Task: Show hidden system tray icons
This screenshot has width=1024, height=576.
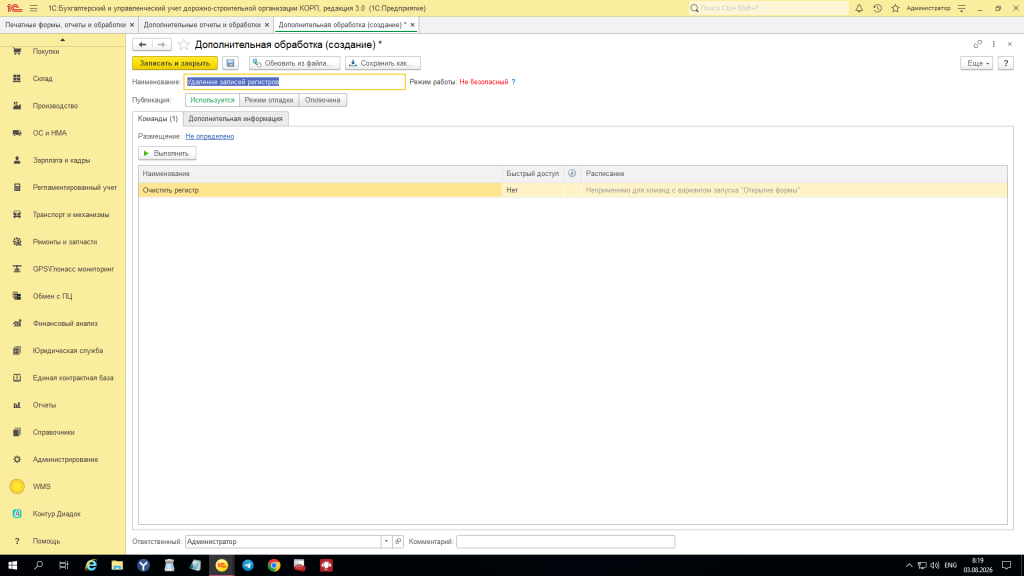Action: coord(908,566)
